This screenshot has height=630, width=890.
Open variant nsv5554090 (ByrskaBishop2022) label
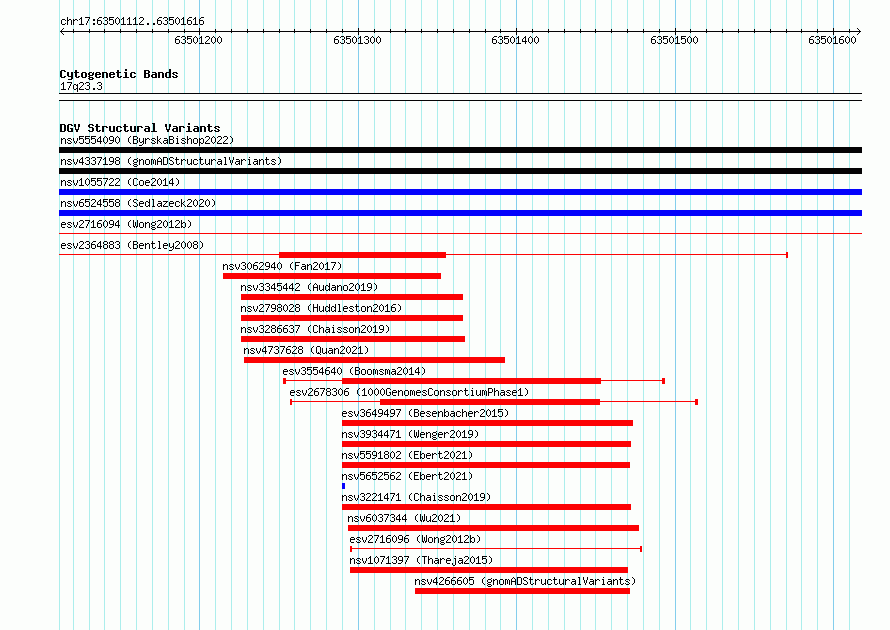coord(147,140)
